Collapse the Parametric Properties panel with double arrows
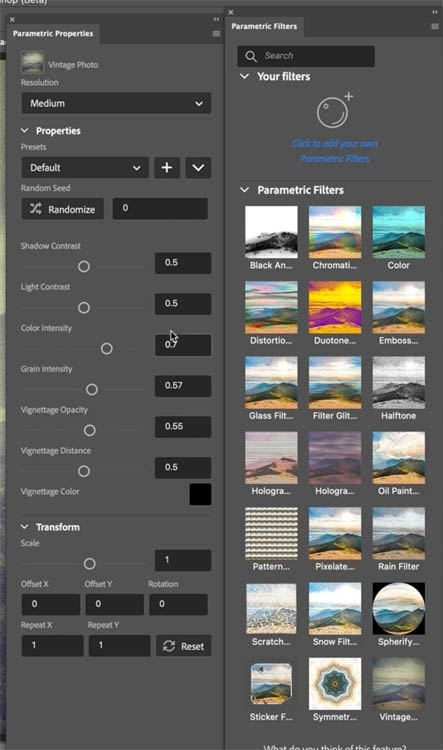 216,19
